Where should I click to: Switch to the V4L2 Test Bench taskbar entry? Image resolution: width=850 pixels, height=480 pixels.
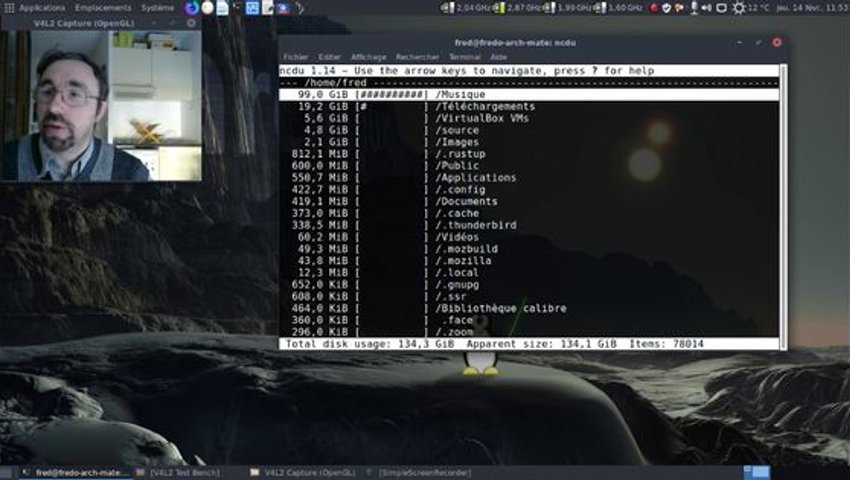coord(178,472)
